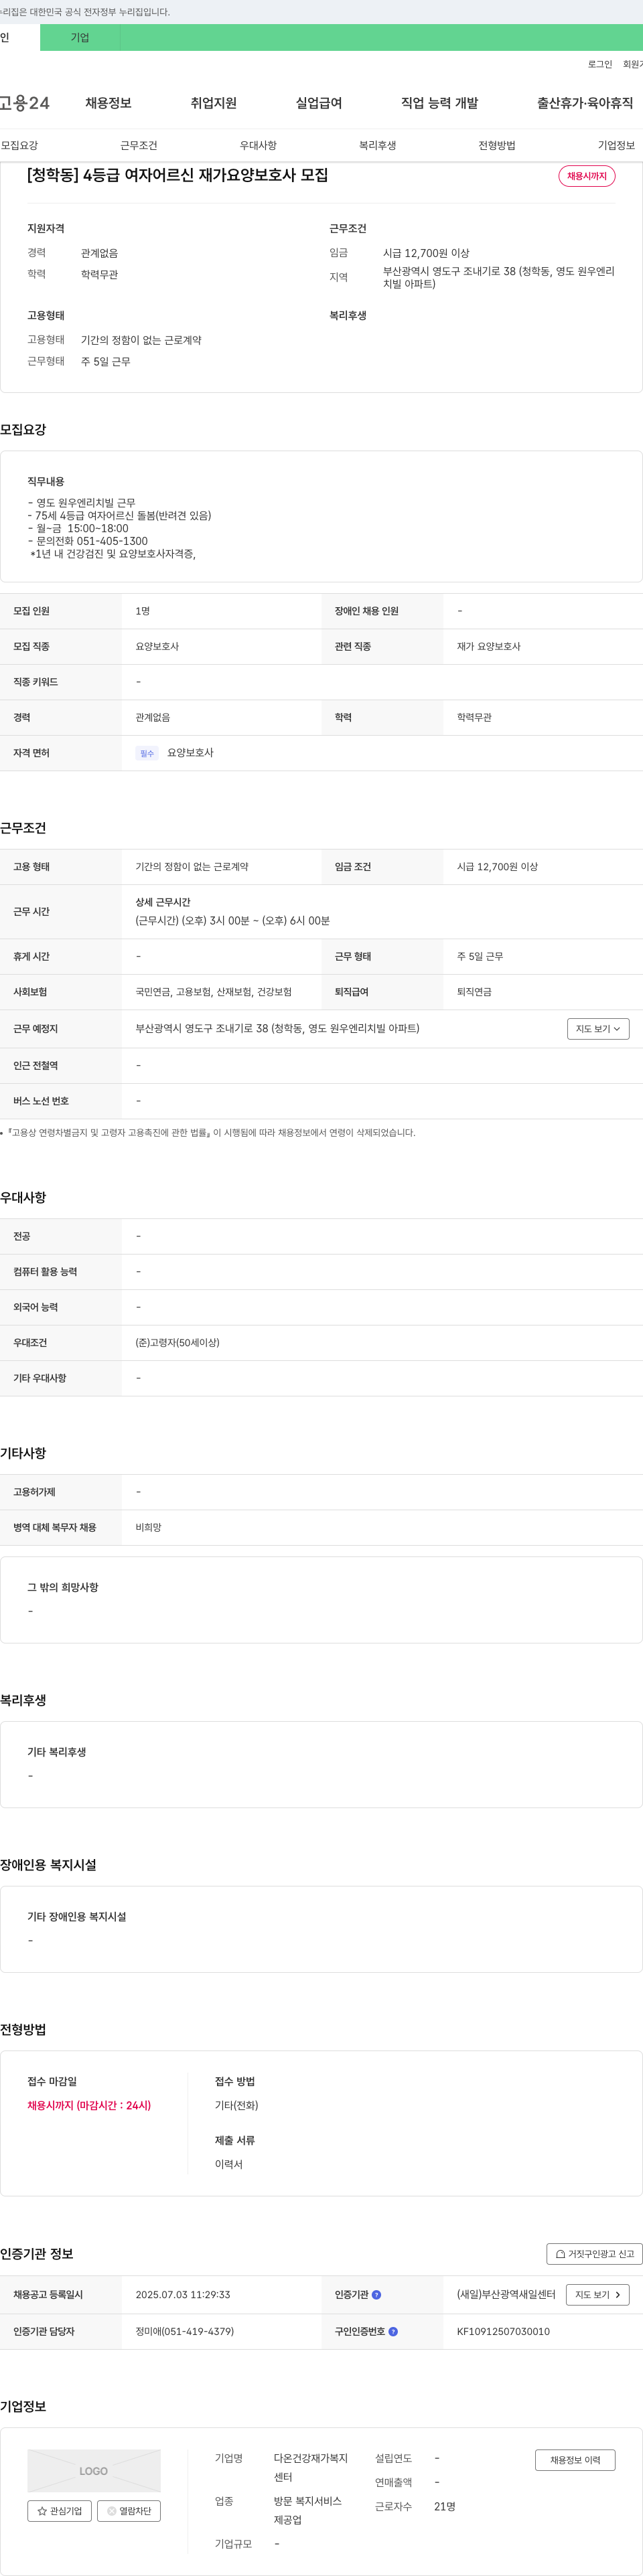Click 재가 요양보호사 related job value
Viewport: 643px width, 2576px height.
(x=489, y=647)
